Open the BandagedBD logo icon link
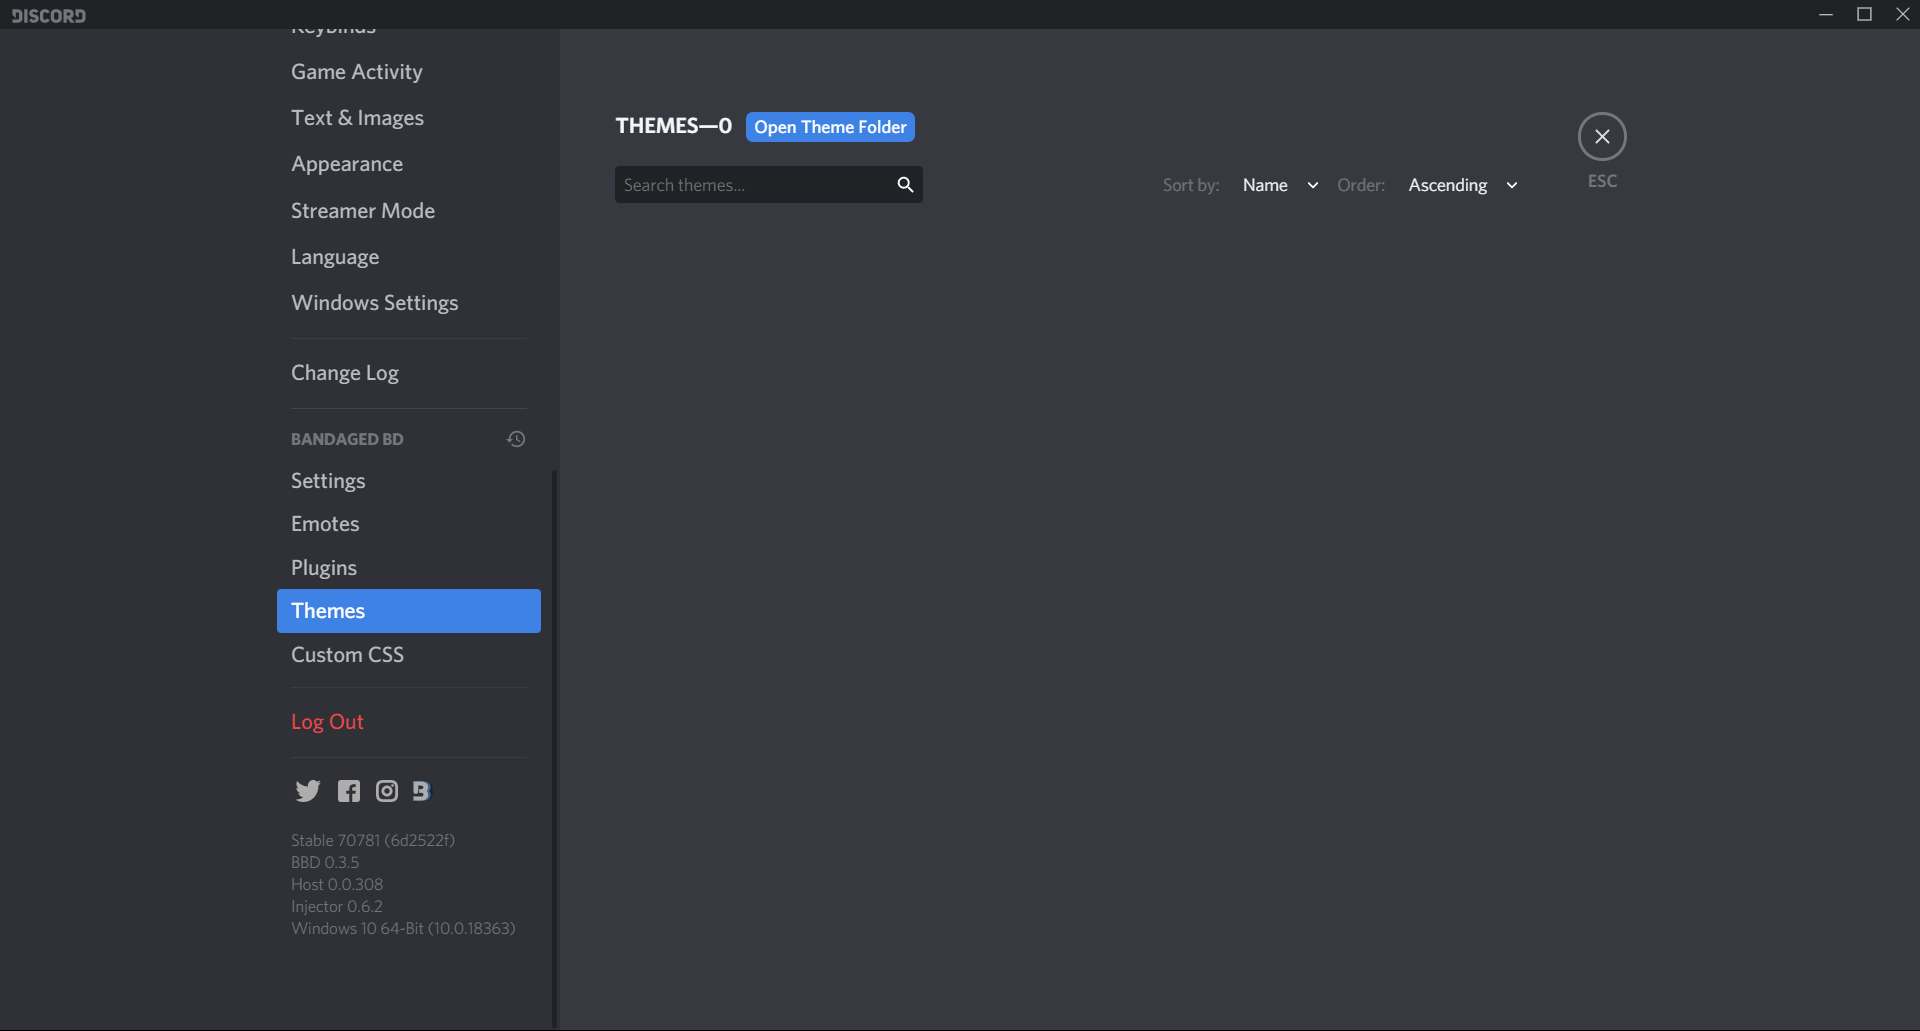 click(422, 791)
